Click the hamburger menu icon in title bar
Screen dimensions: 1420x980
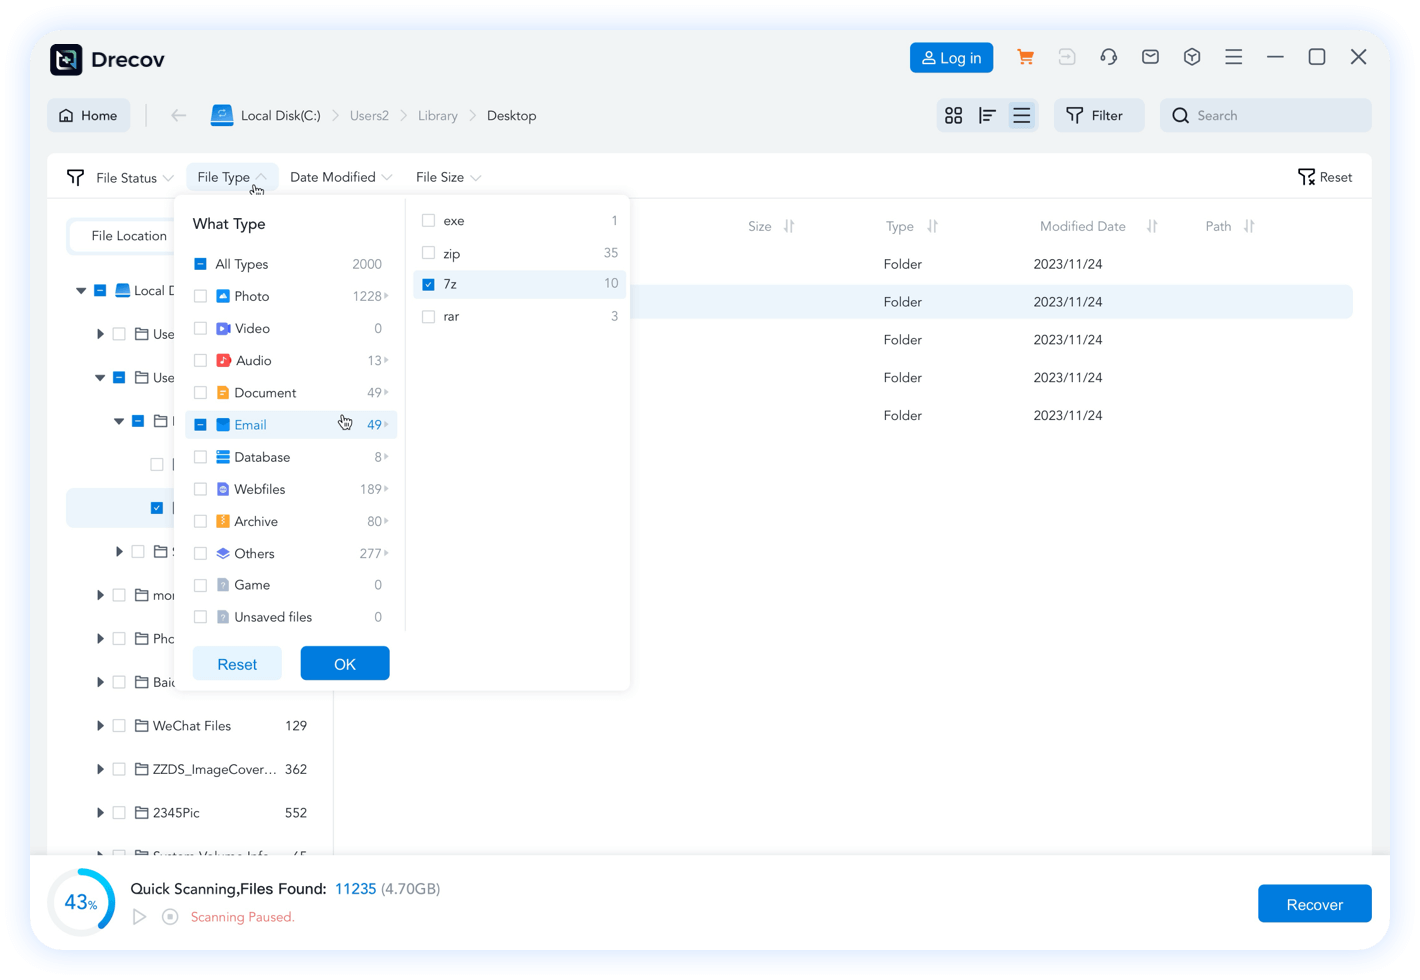coord(1233,58)
